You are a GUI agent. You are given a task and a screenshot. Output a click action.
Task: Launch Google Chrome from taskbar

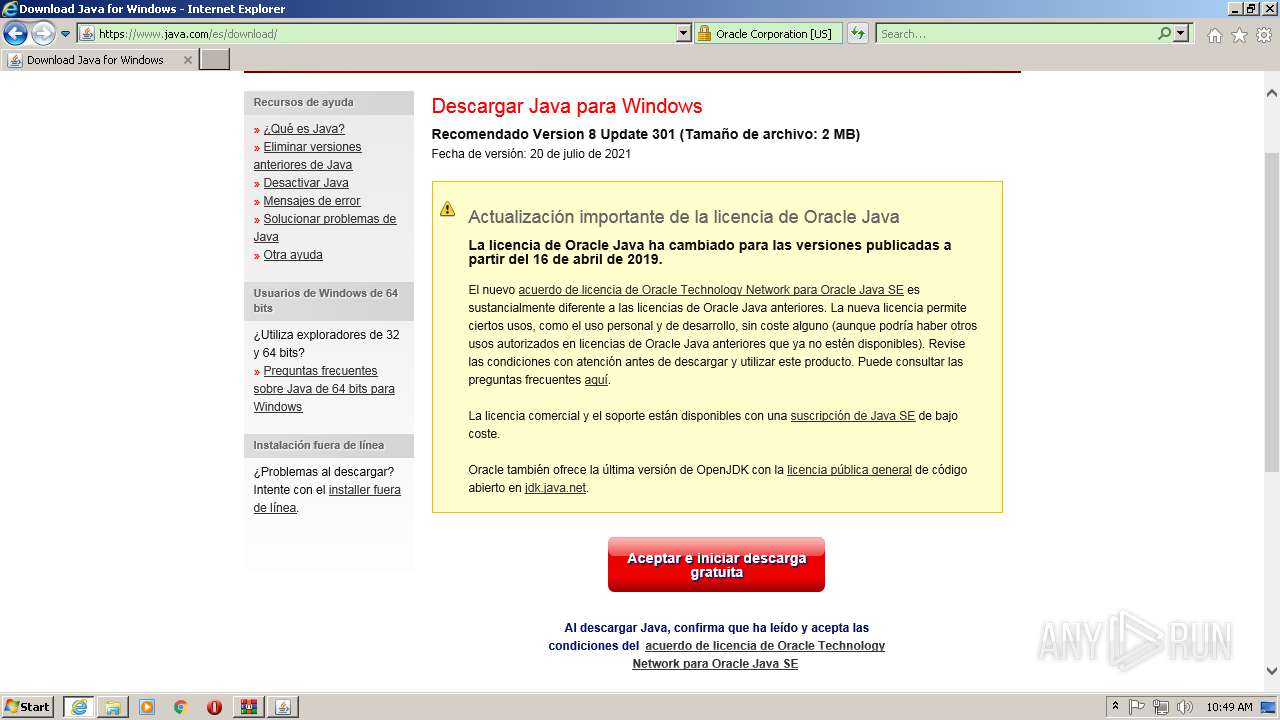click(181, 707)
